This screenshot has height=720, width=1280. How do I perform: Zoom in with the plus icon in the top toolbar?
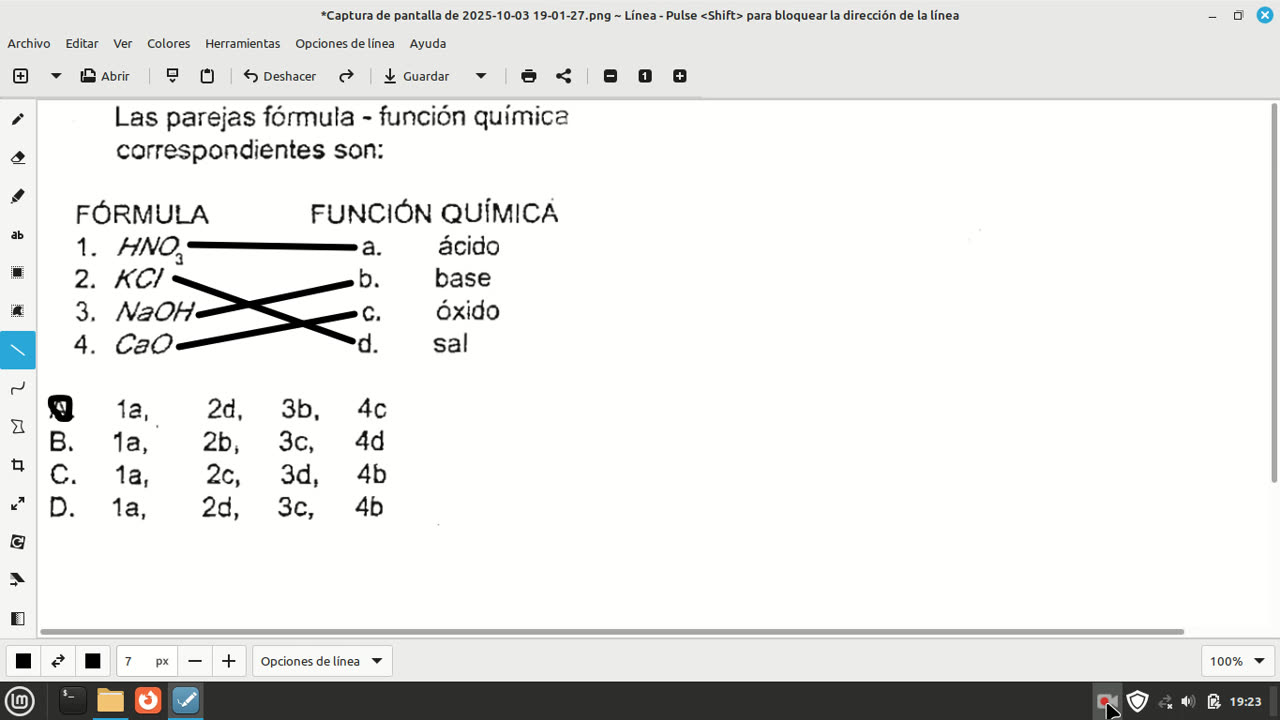(x=680, y=76)
